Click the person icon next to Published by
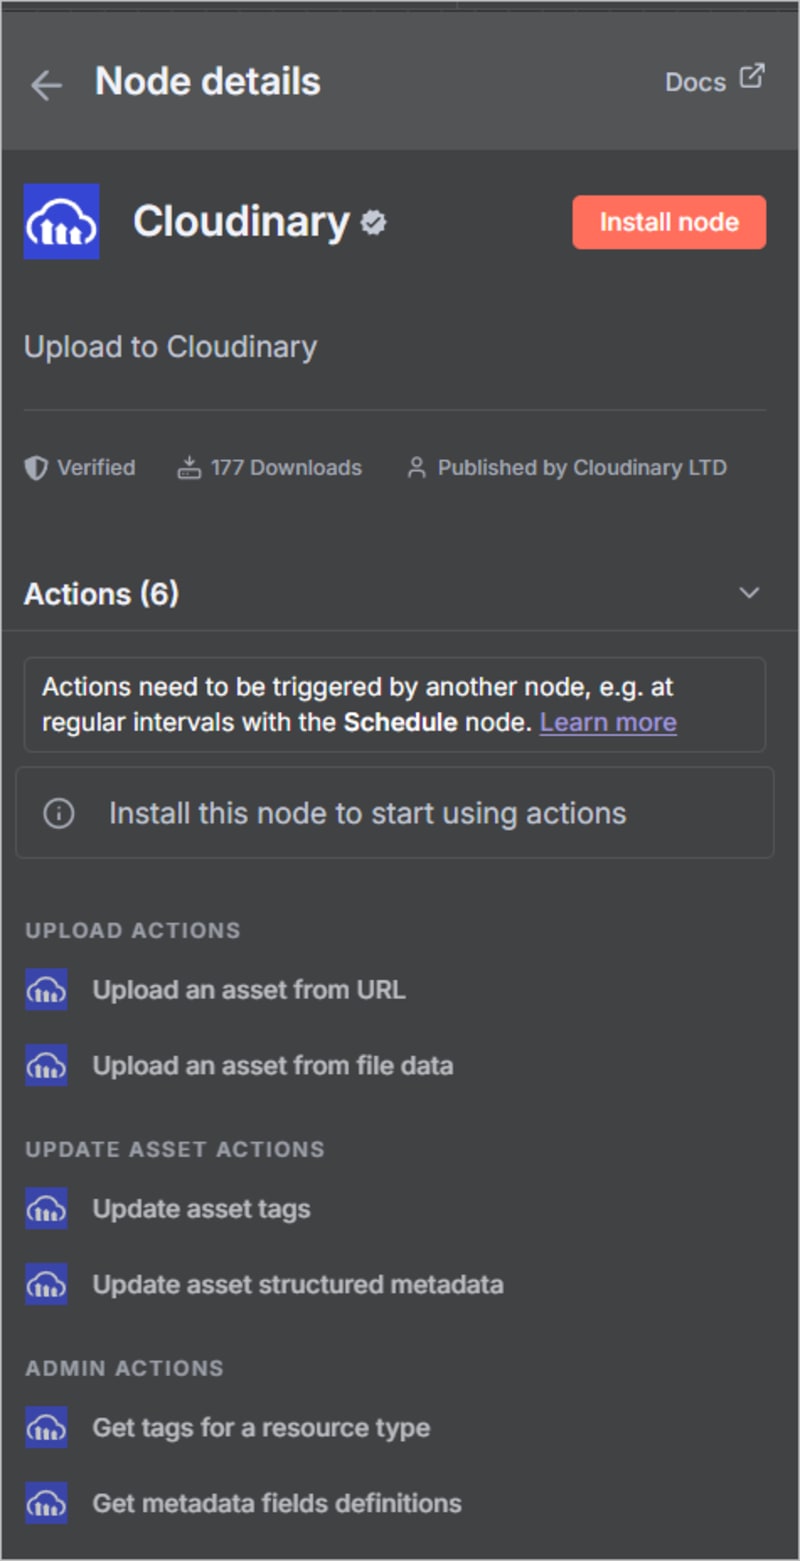The width and height of the screenshot is (800, 1561). coord(417,467)
